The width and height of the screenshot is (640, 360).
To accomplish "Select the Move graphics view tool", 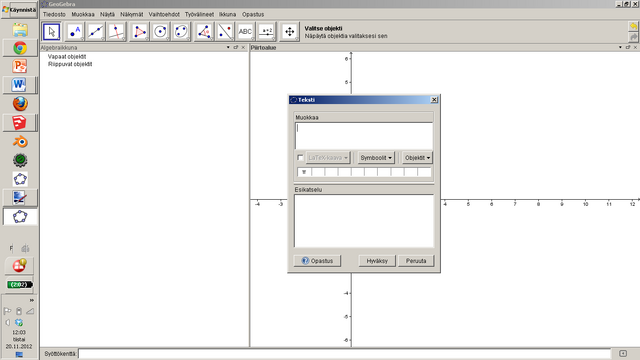I will tap(289, 32).
